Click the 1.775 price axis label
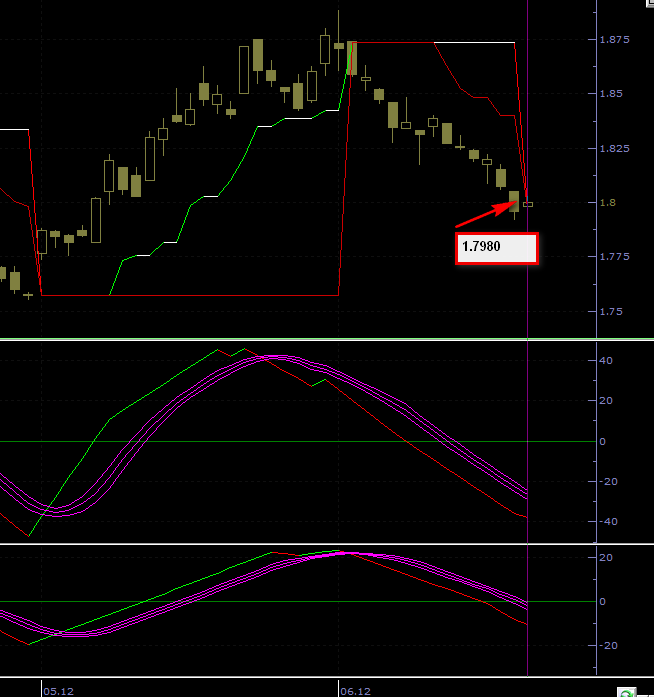The height and width of the screenshot is (697, 654). (x=614, y=257)
